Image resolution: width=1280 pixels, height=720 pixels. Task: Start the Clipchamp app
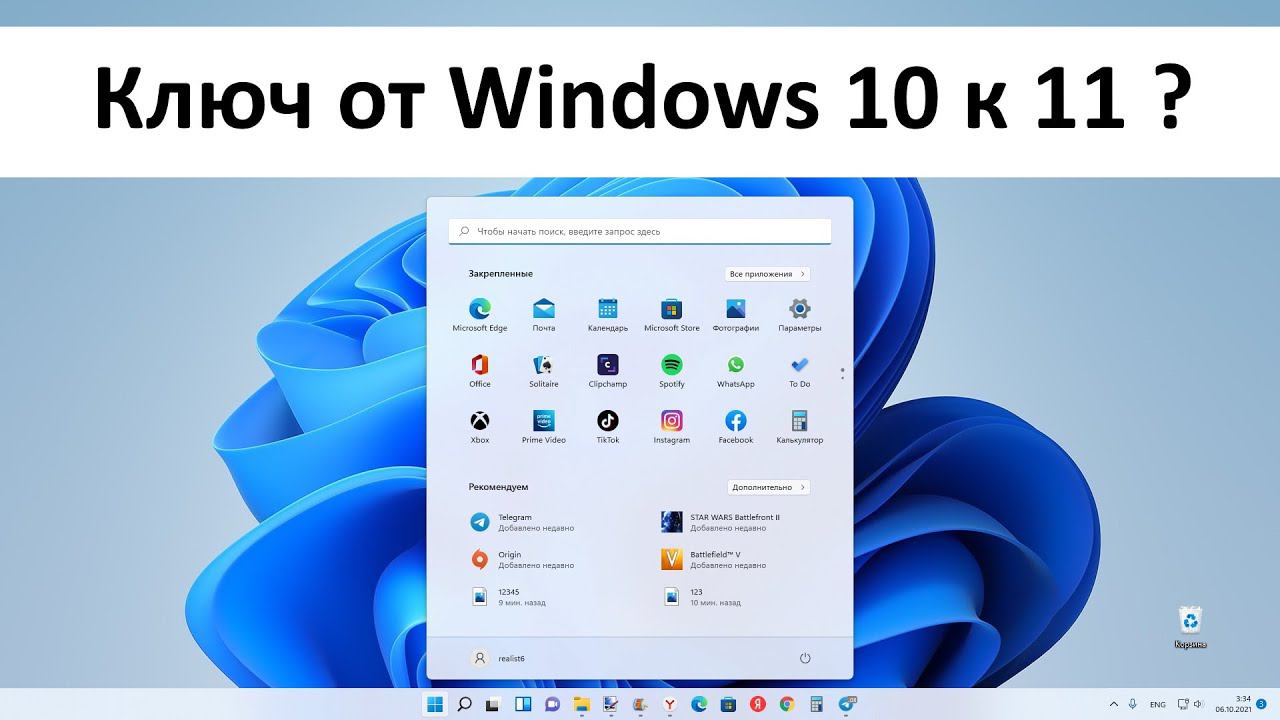pos(608,370)
